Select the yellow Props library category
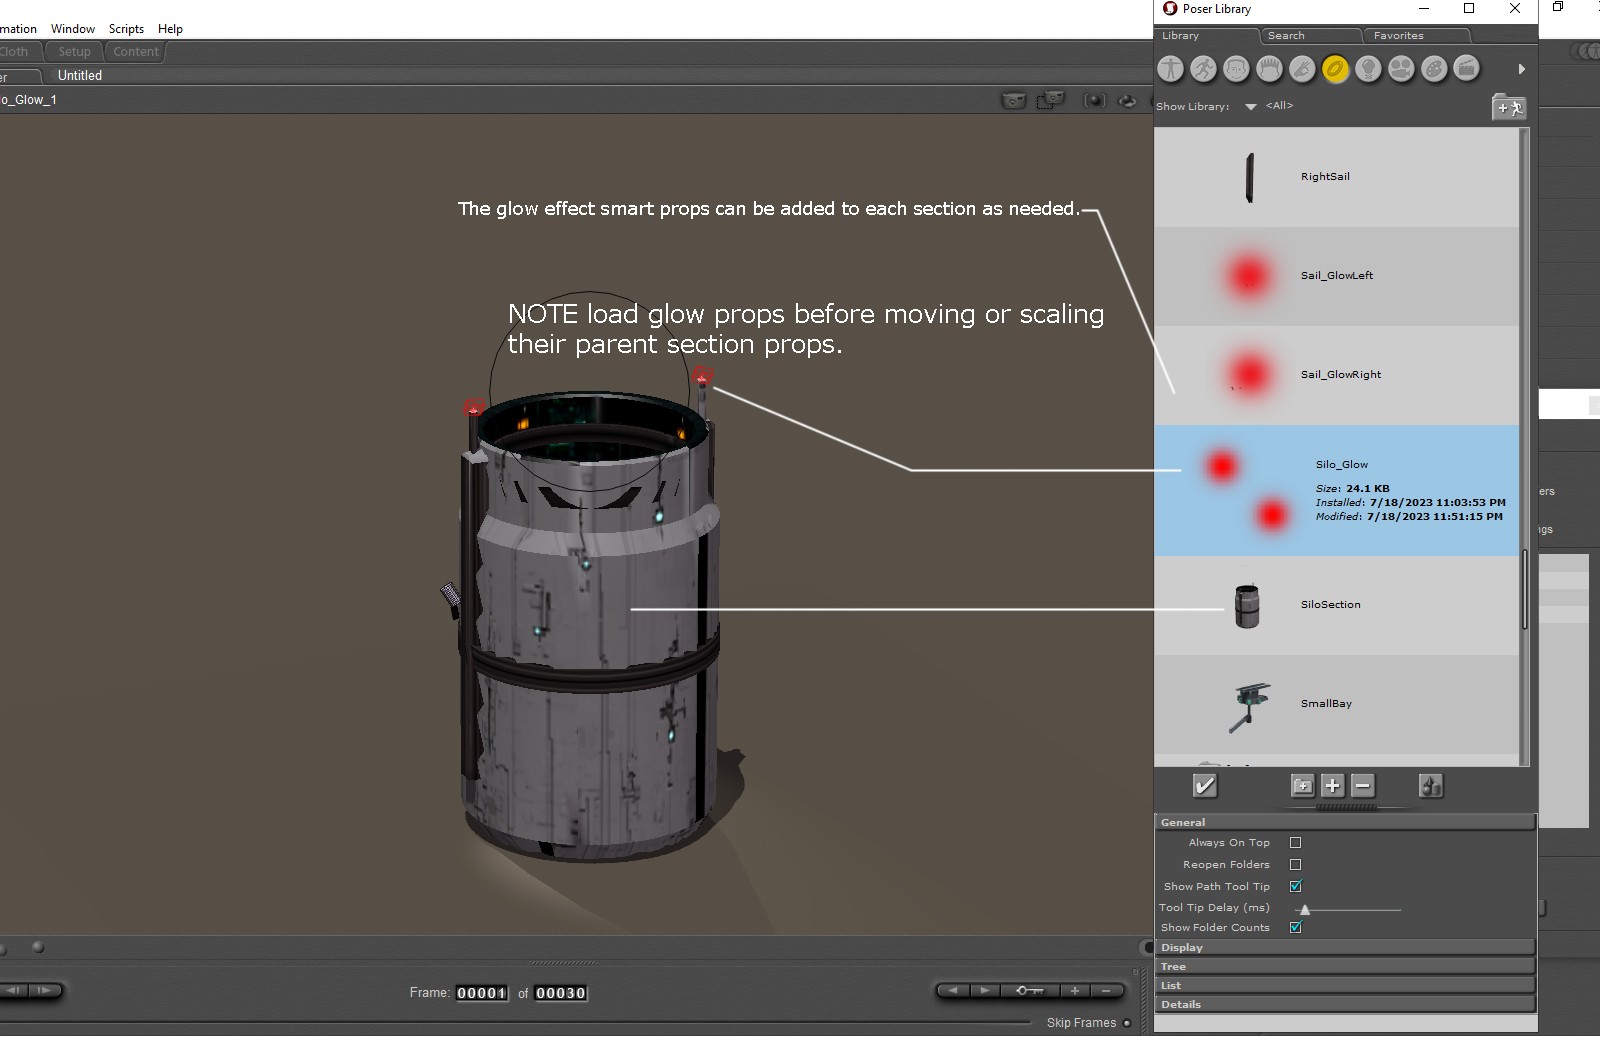This screenshot has height=1040, width=1600. [1335, 69]
